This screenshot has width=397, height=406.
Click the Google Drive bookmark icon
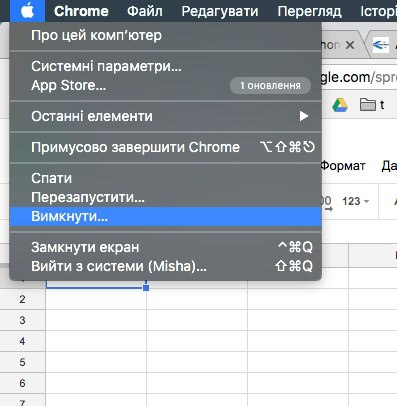[x=340, y=105]
